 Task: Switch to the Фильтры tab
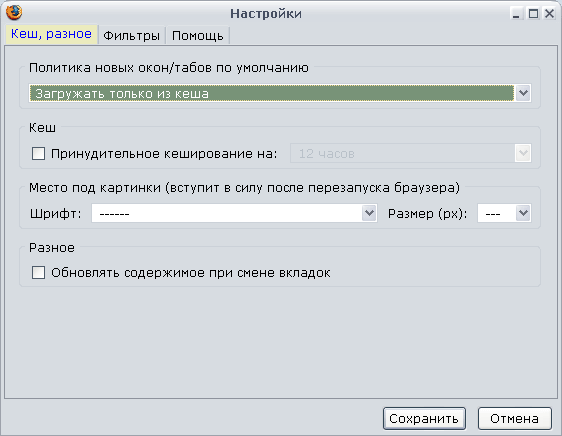pyautogui.click(x=132, y=35)
